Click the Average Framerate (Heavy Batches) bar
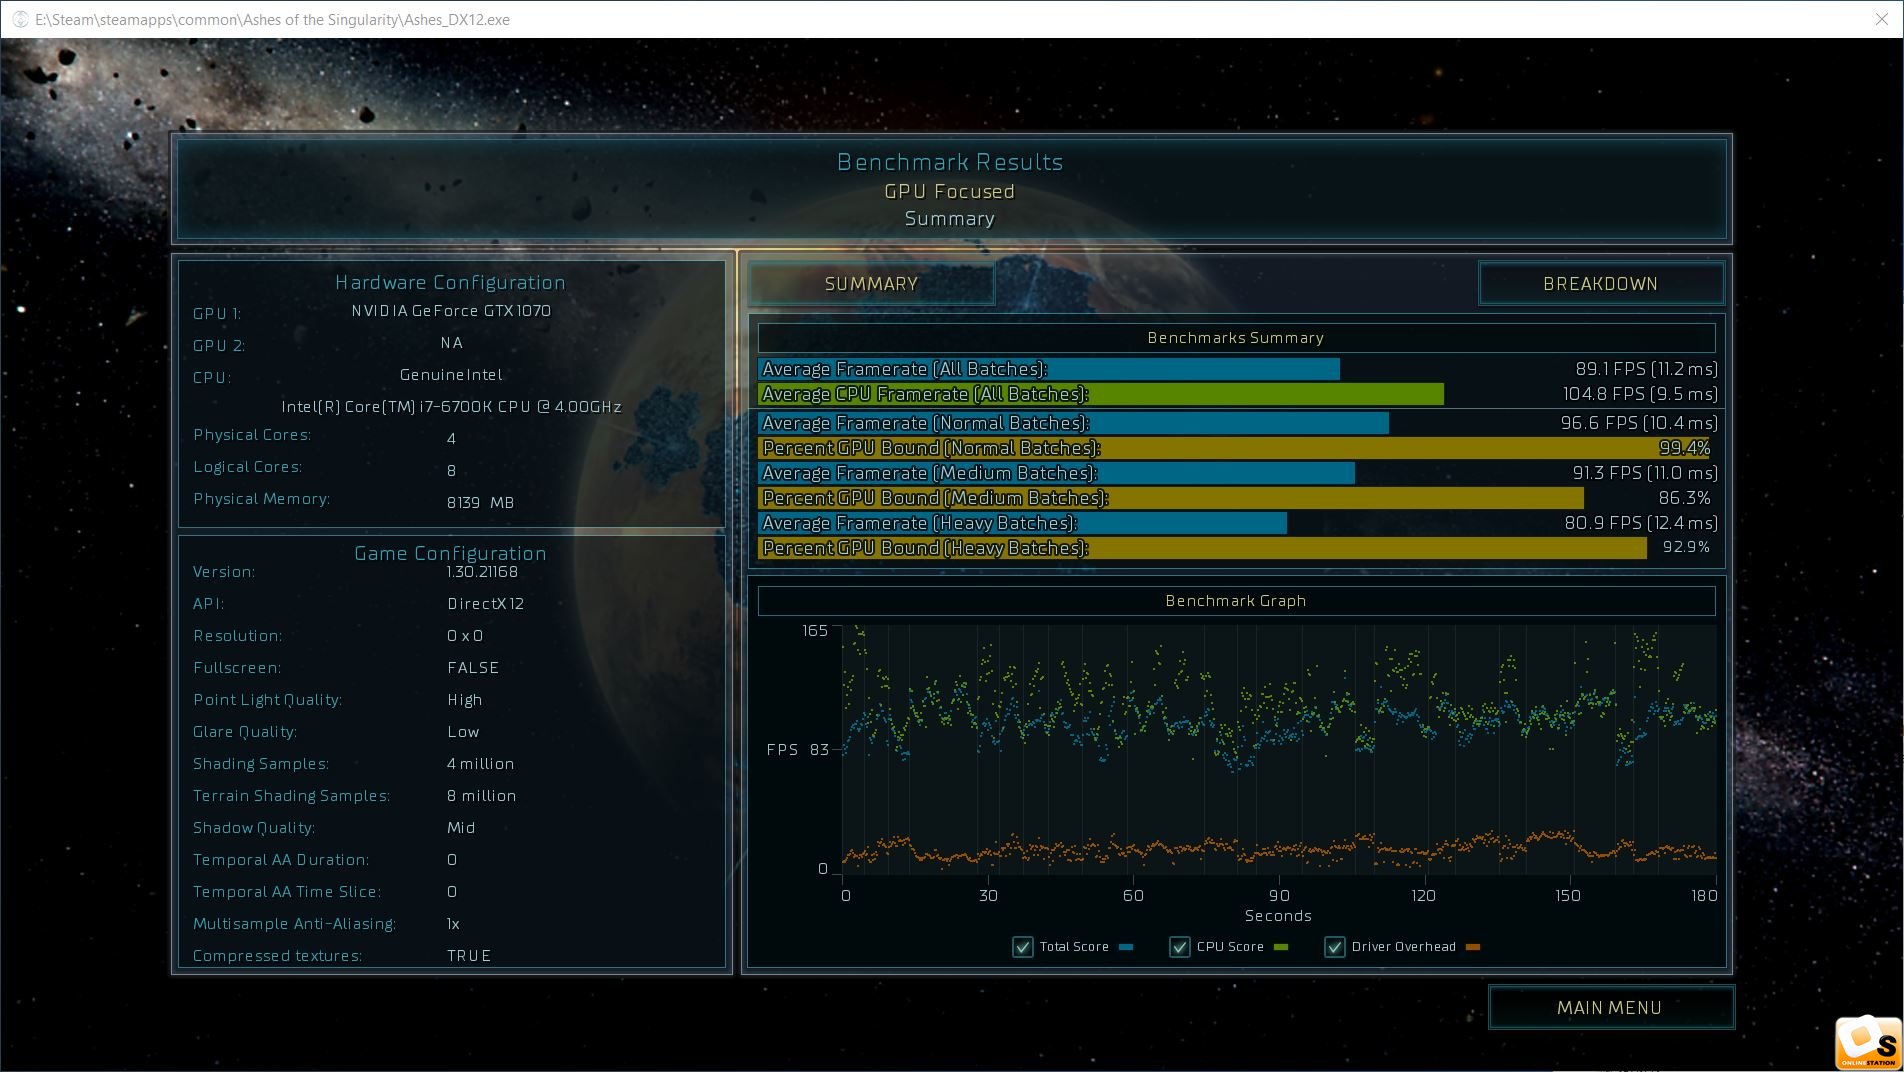The image size is (1904, 1072). [x=1022, y=523]
